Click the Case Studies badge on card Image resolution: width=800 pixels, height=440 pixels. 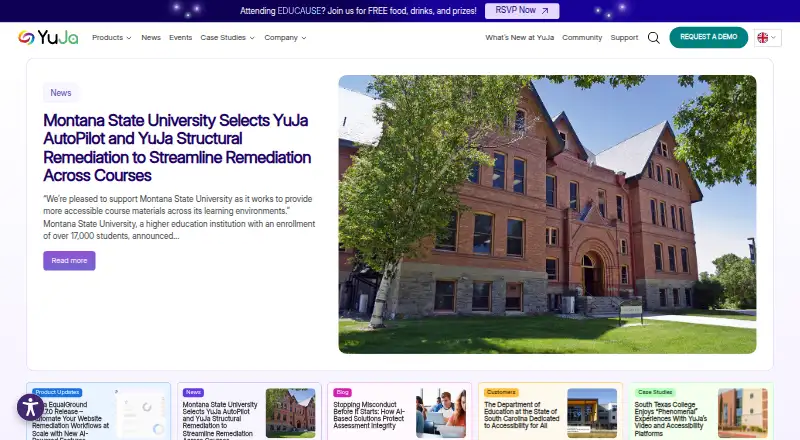pos(655,393)
